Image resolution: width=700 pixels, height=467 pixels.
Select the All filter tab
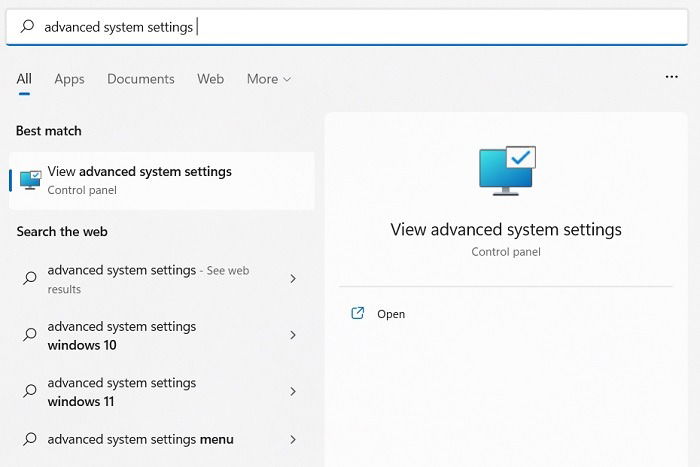(x=24, y=79)
